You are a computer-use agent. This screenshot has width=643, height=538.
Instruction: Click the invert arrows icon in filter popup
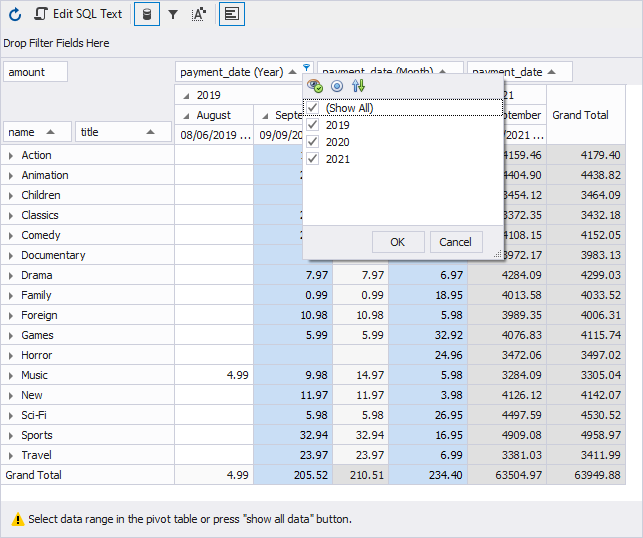coord(359,86)
